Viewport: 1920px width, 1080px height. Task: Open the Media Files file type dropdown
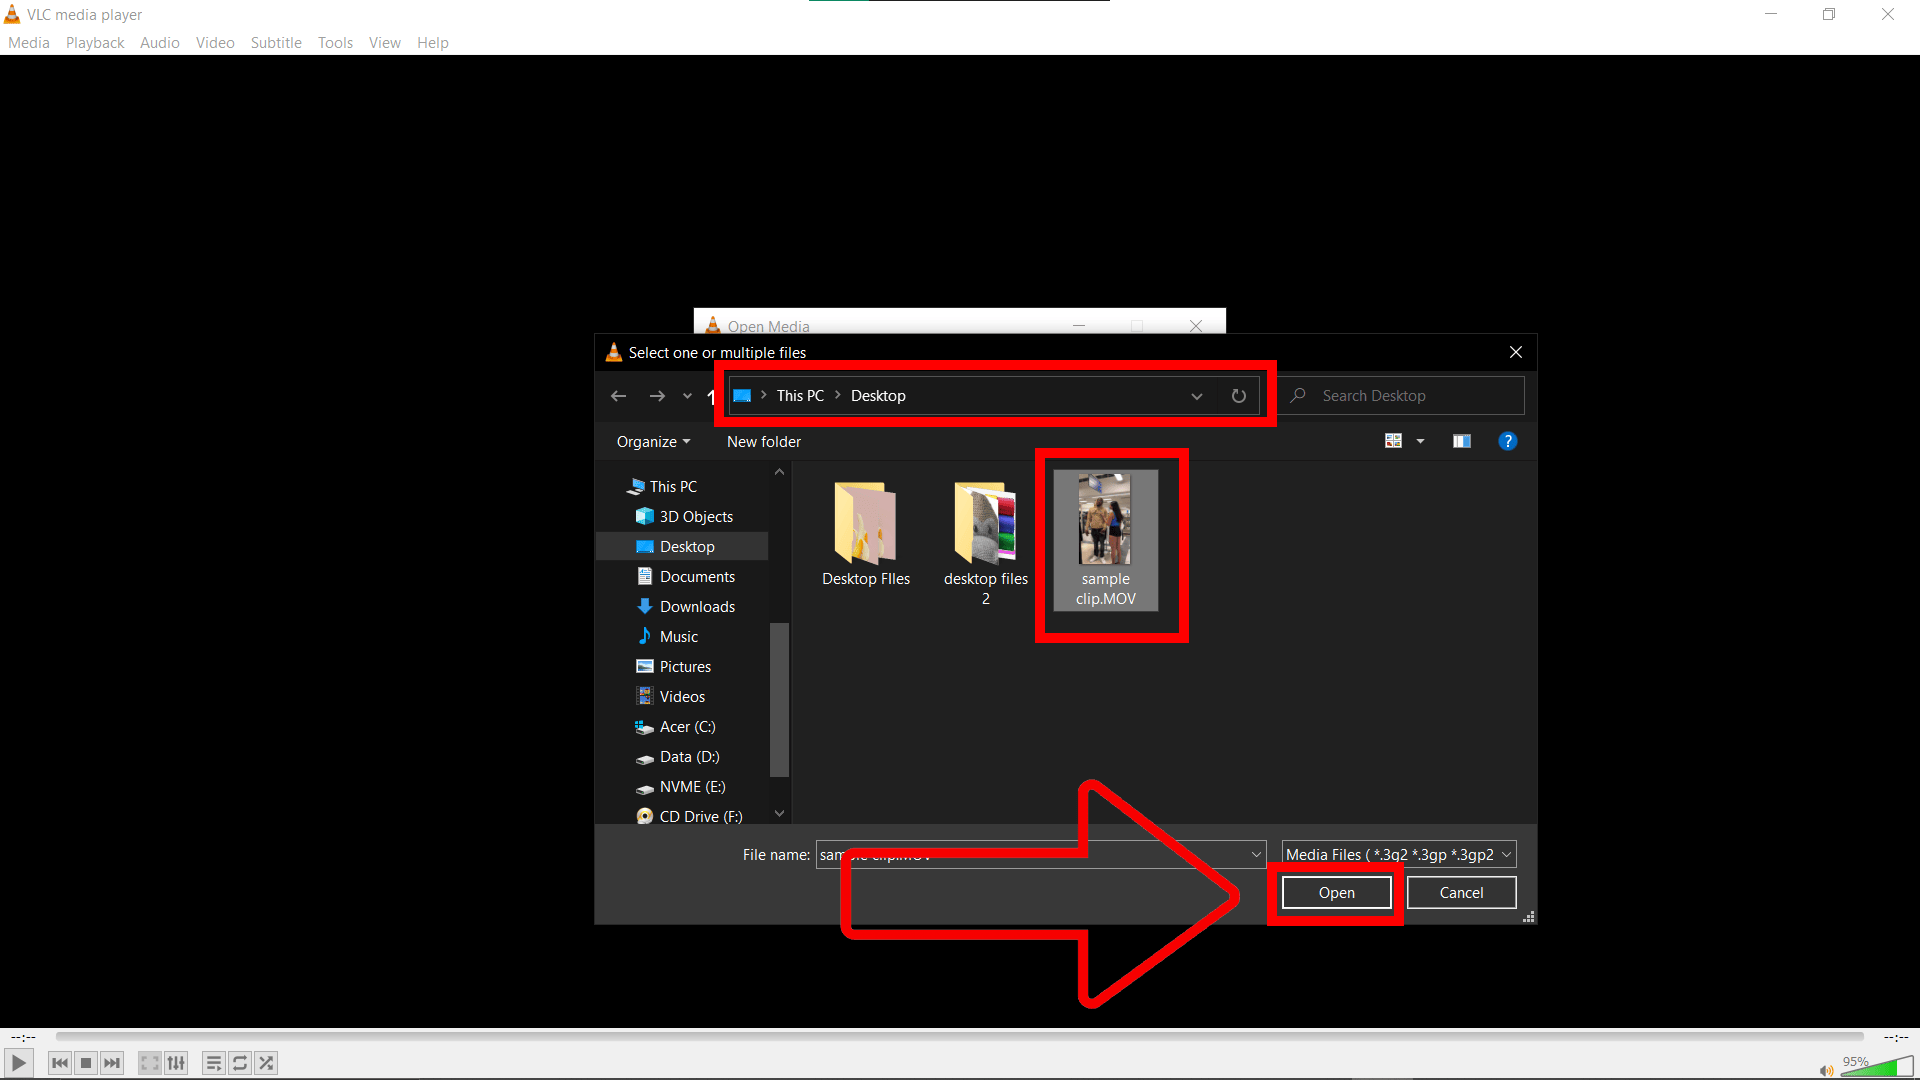click(x=1398, y=854)
